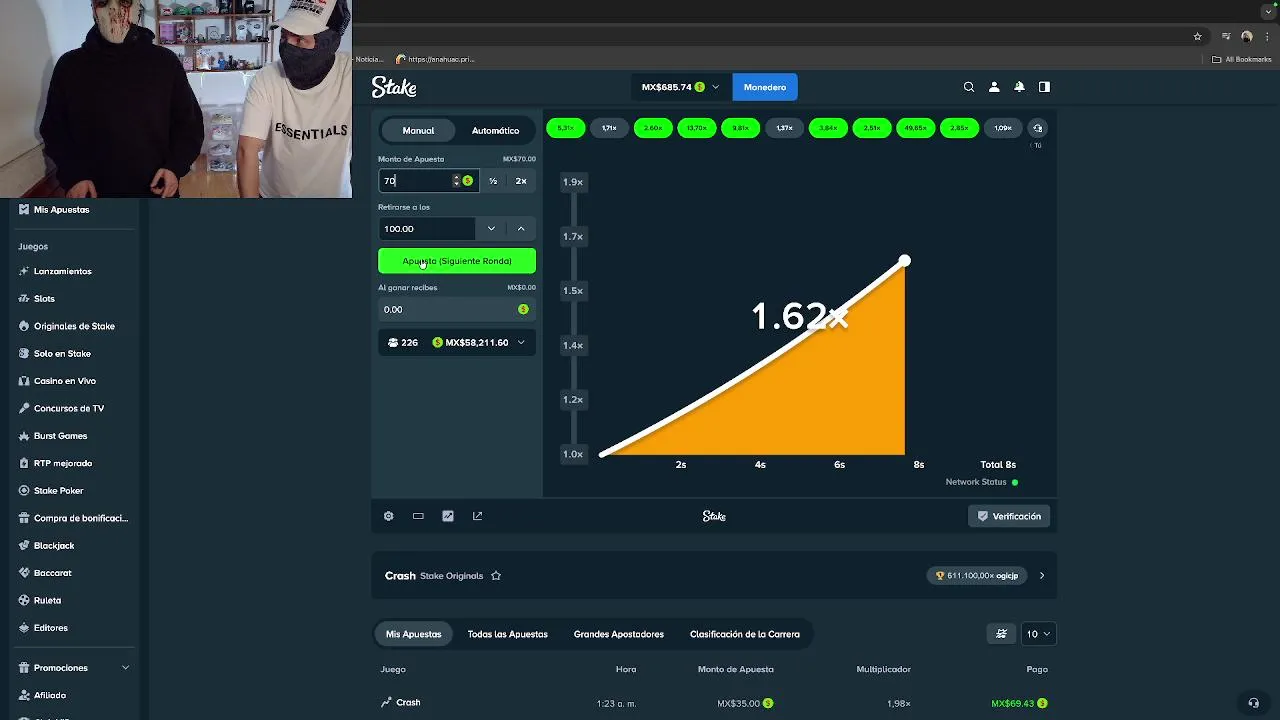The height and width of the screenshot is (720, 1280).
Task: Open the All Bookmarks folder
Action: [1241, 59]
